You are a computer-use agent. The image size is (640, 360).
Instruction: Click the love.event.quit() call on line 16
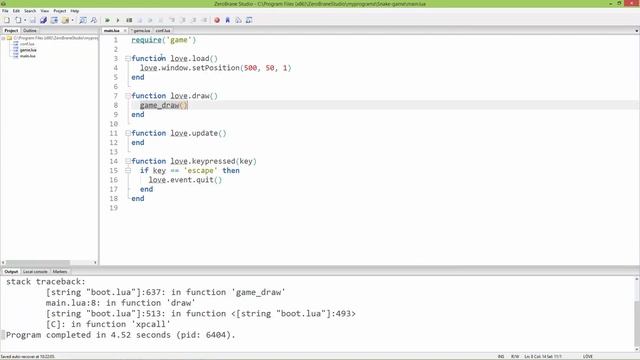[185, 180]
